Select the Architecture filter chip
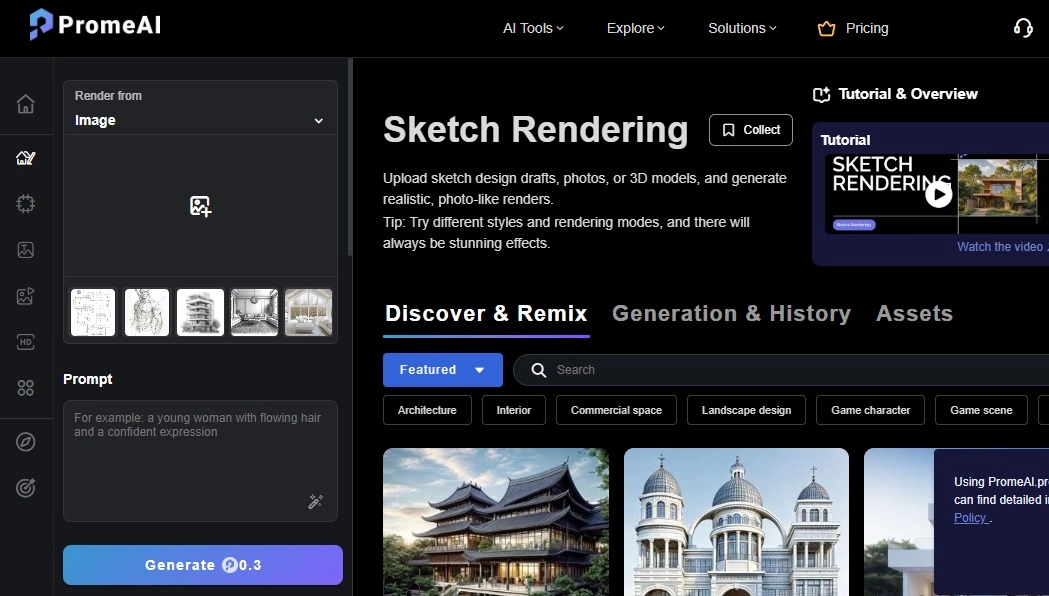1049x596 pixels. click(427, 410)
